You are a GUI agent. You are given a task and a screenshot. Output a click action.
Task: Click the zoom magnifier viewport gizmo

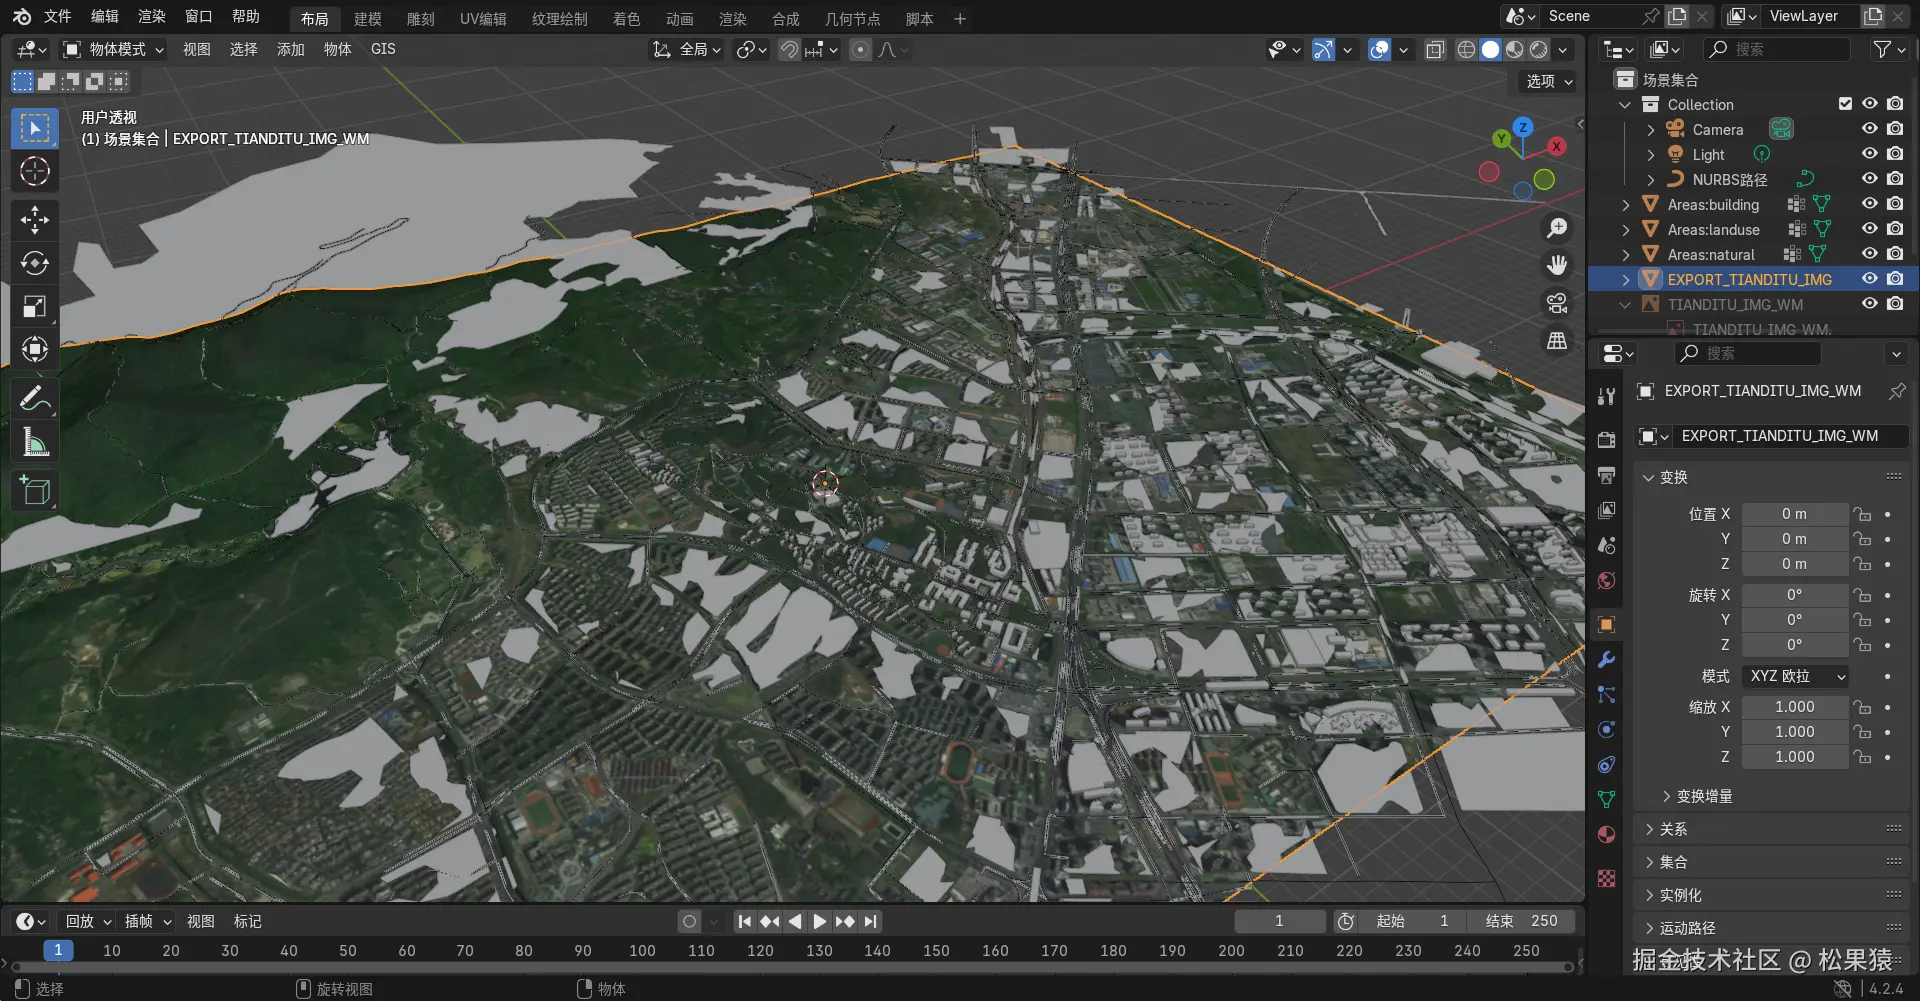[x=1557, y=228]
